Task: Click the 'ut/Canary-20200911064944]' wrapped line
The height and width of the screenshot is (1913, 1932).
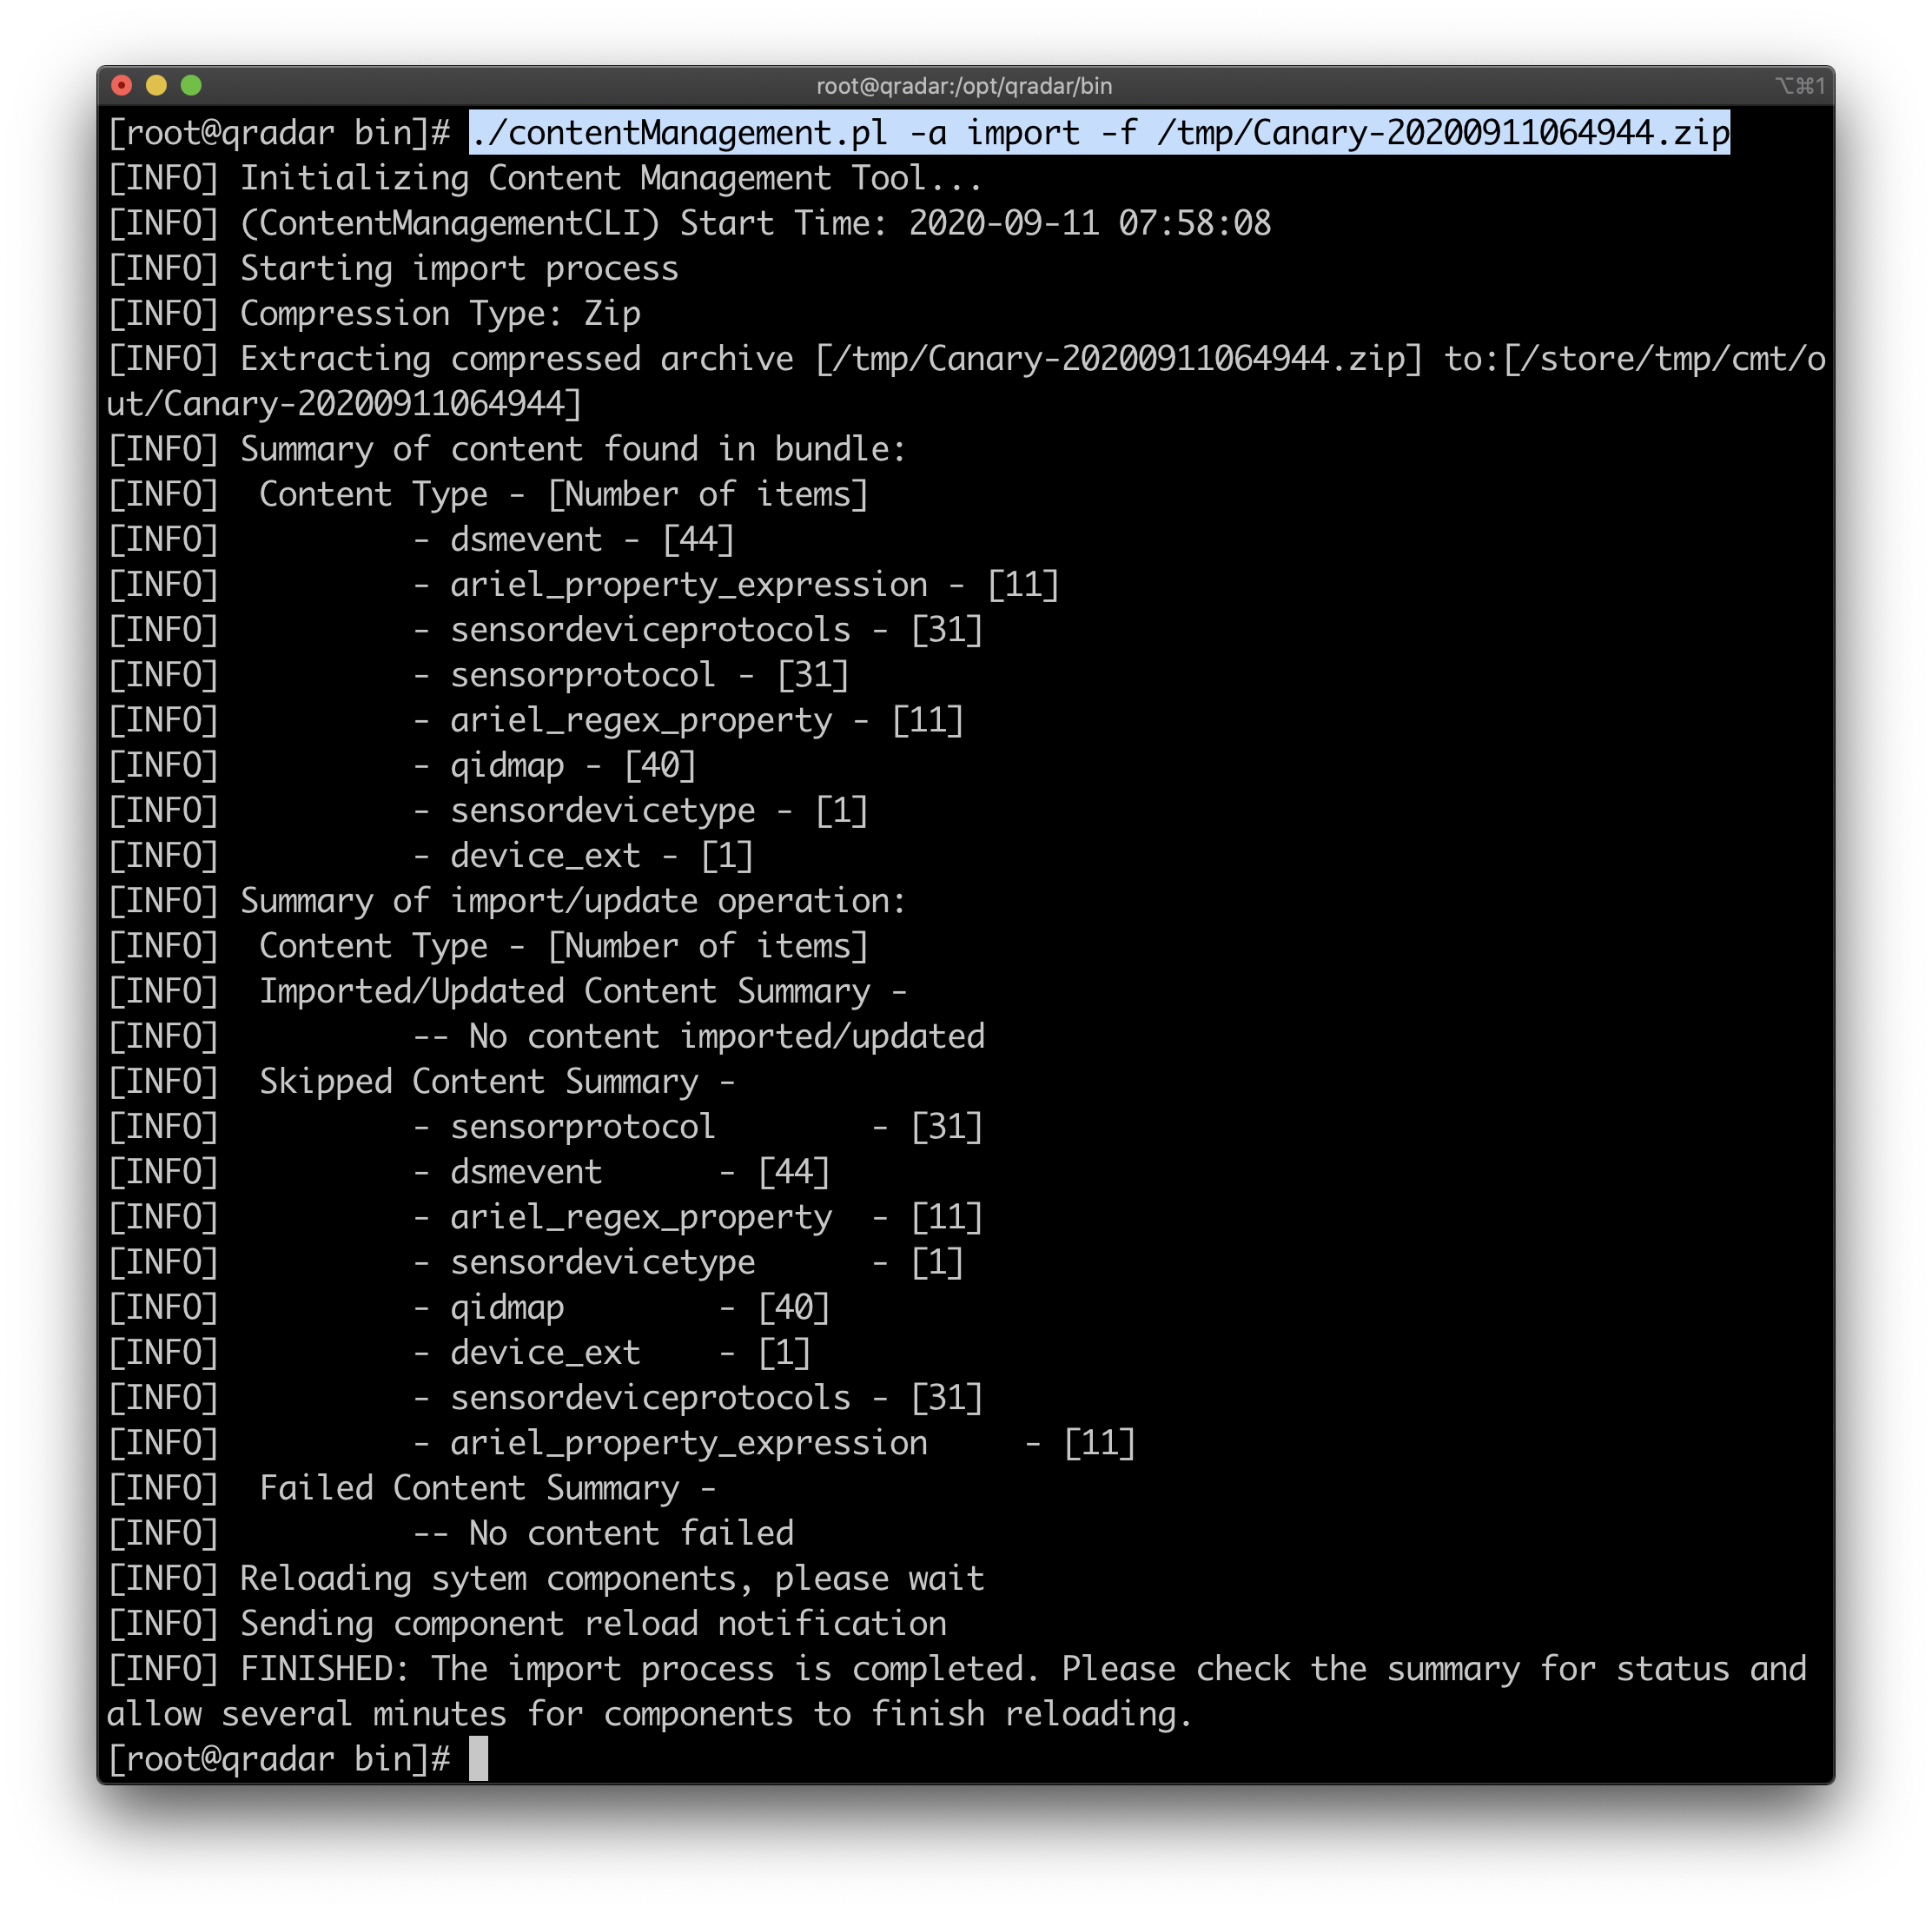Action: pyautogui.click(x=344, y=404)
